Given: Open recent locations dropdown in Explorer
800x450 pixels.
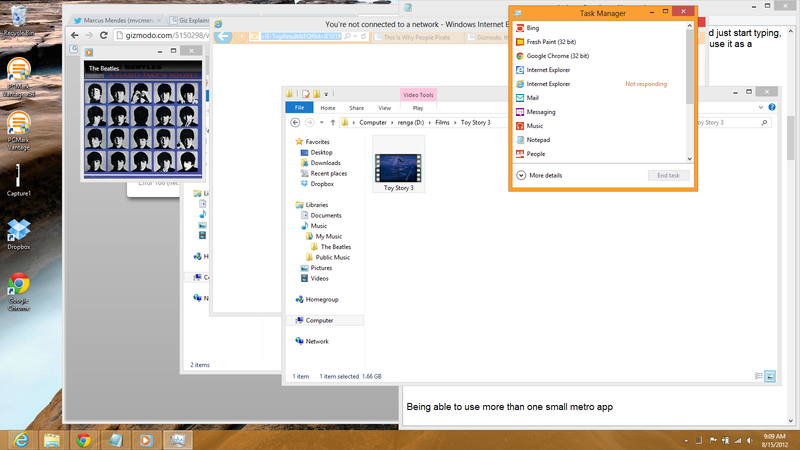Looking at the screenshot, I should 321,122.
